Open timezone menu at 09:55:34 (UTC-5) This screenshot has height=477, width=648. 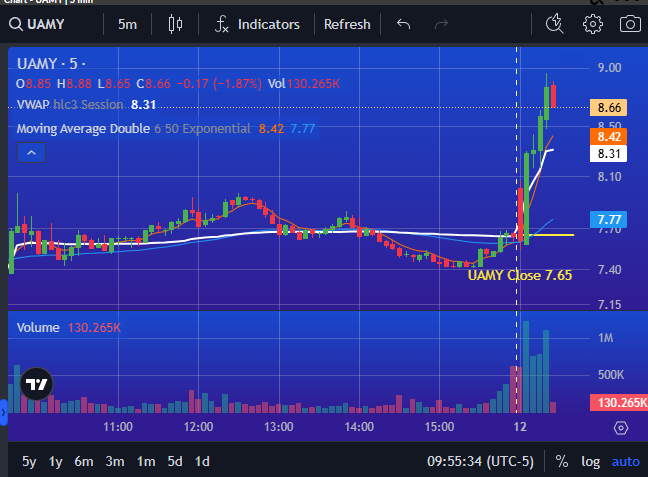click(x=480, y=461)
